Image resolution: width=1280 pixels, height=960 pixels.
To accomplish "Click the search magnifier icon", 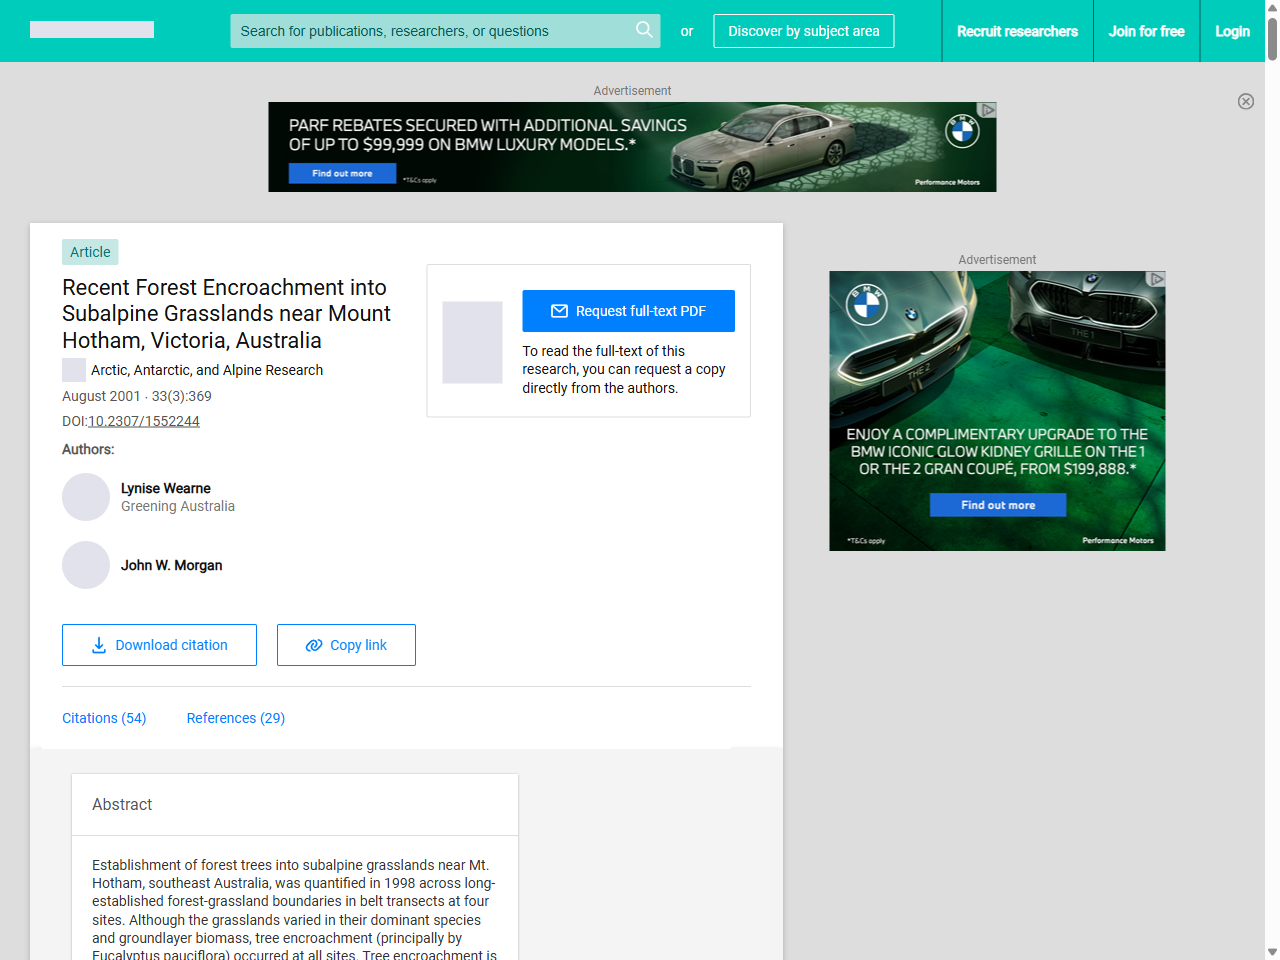I will click(x=644, y=31).
